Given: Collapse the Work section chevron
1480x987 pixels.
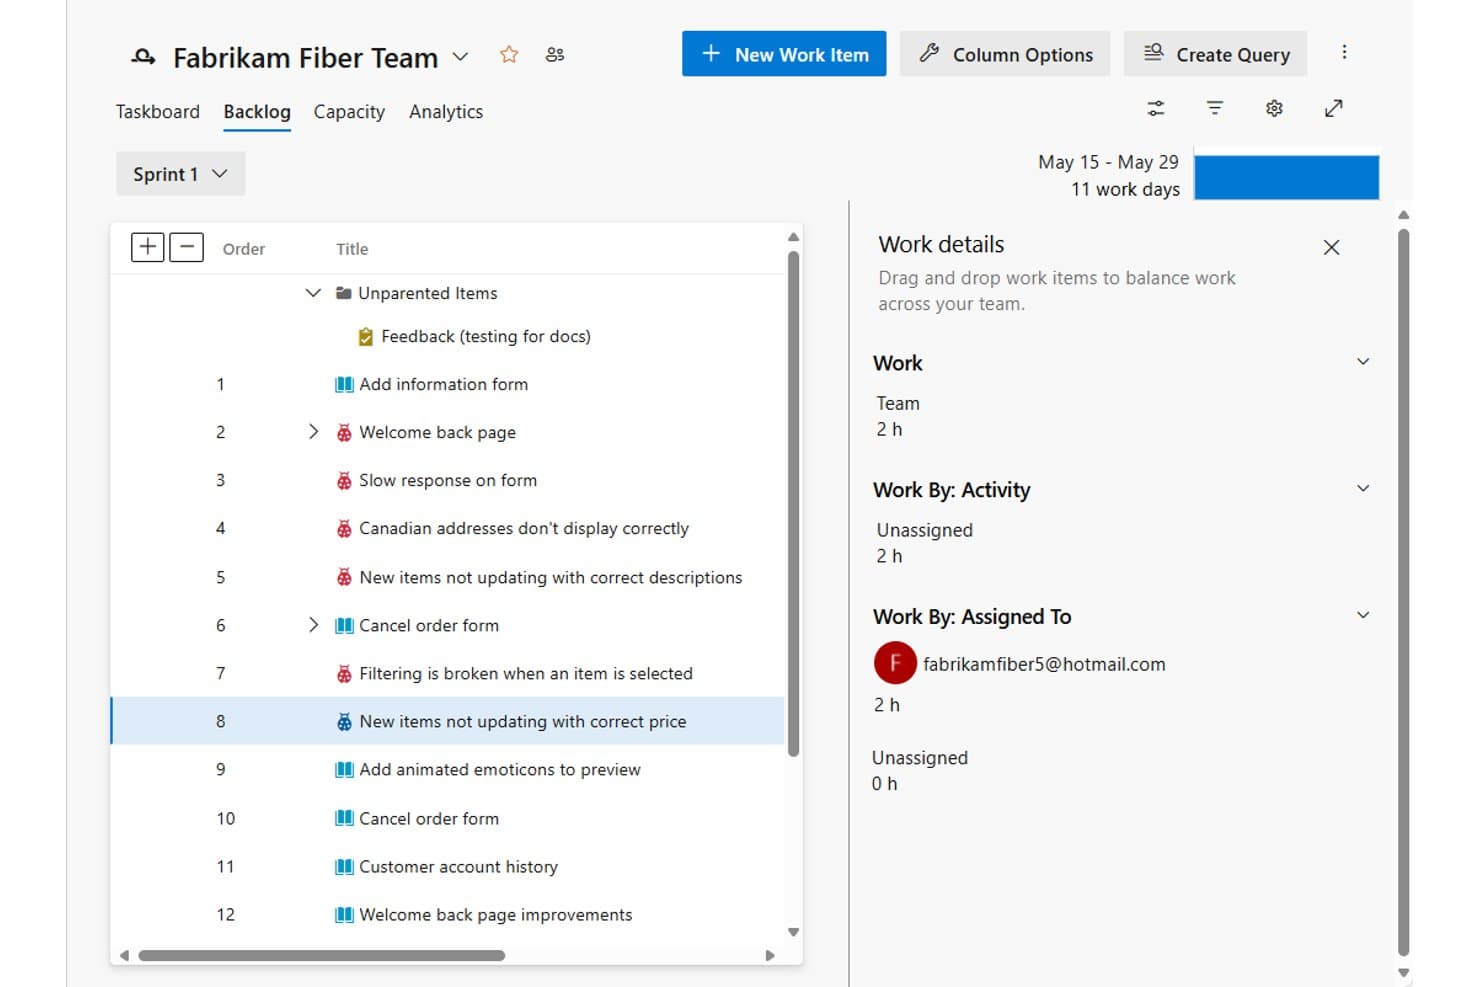Looking at the screenshot, I should (1363, 362).
